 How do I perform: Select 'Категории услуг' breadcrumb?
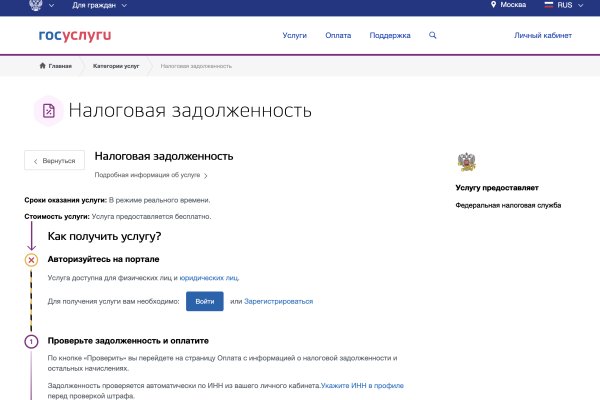click(116, 66)
